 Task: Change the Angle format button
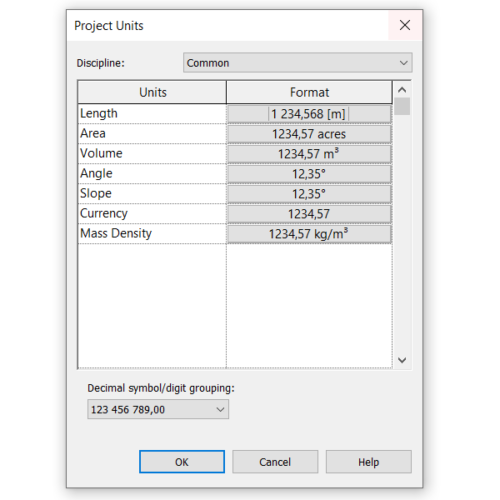click(309, 174)
